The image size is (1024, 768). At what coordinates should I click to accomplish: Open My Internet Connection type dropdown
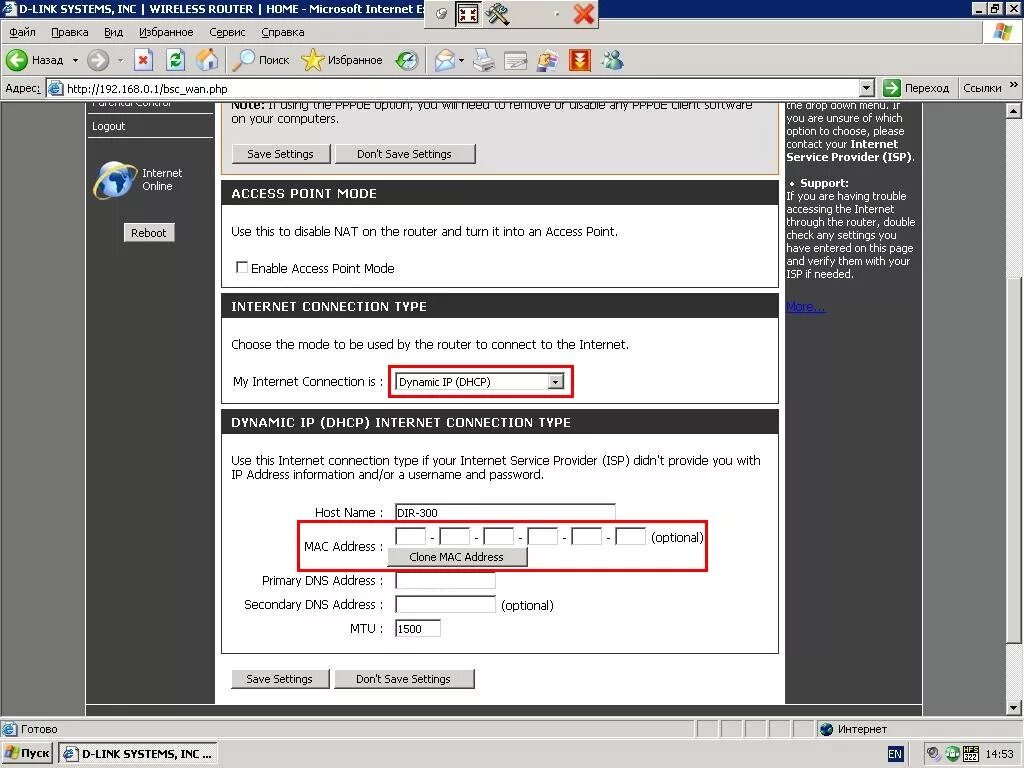point(479,382)
